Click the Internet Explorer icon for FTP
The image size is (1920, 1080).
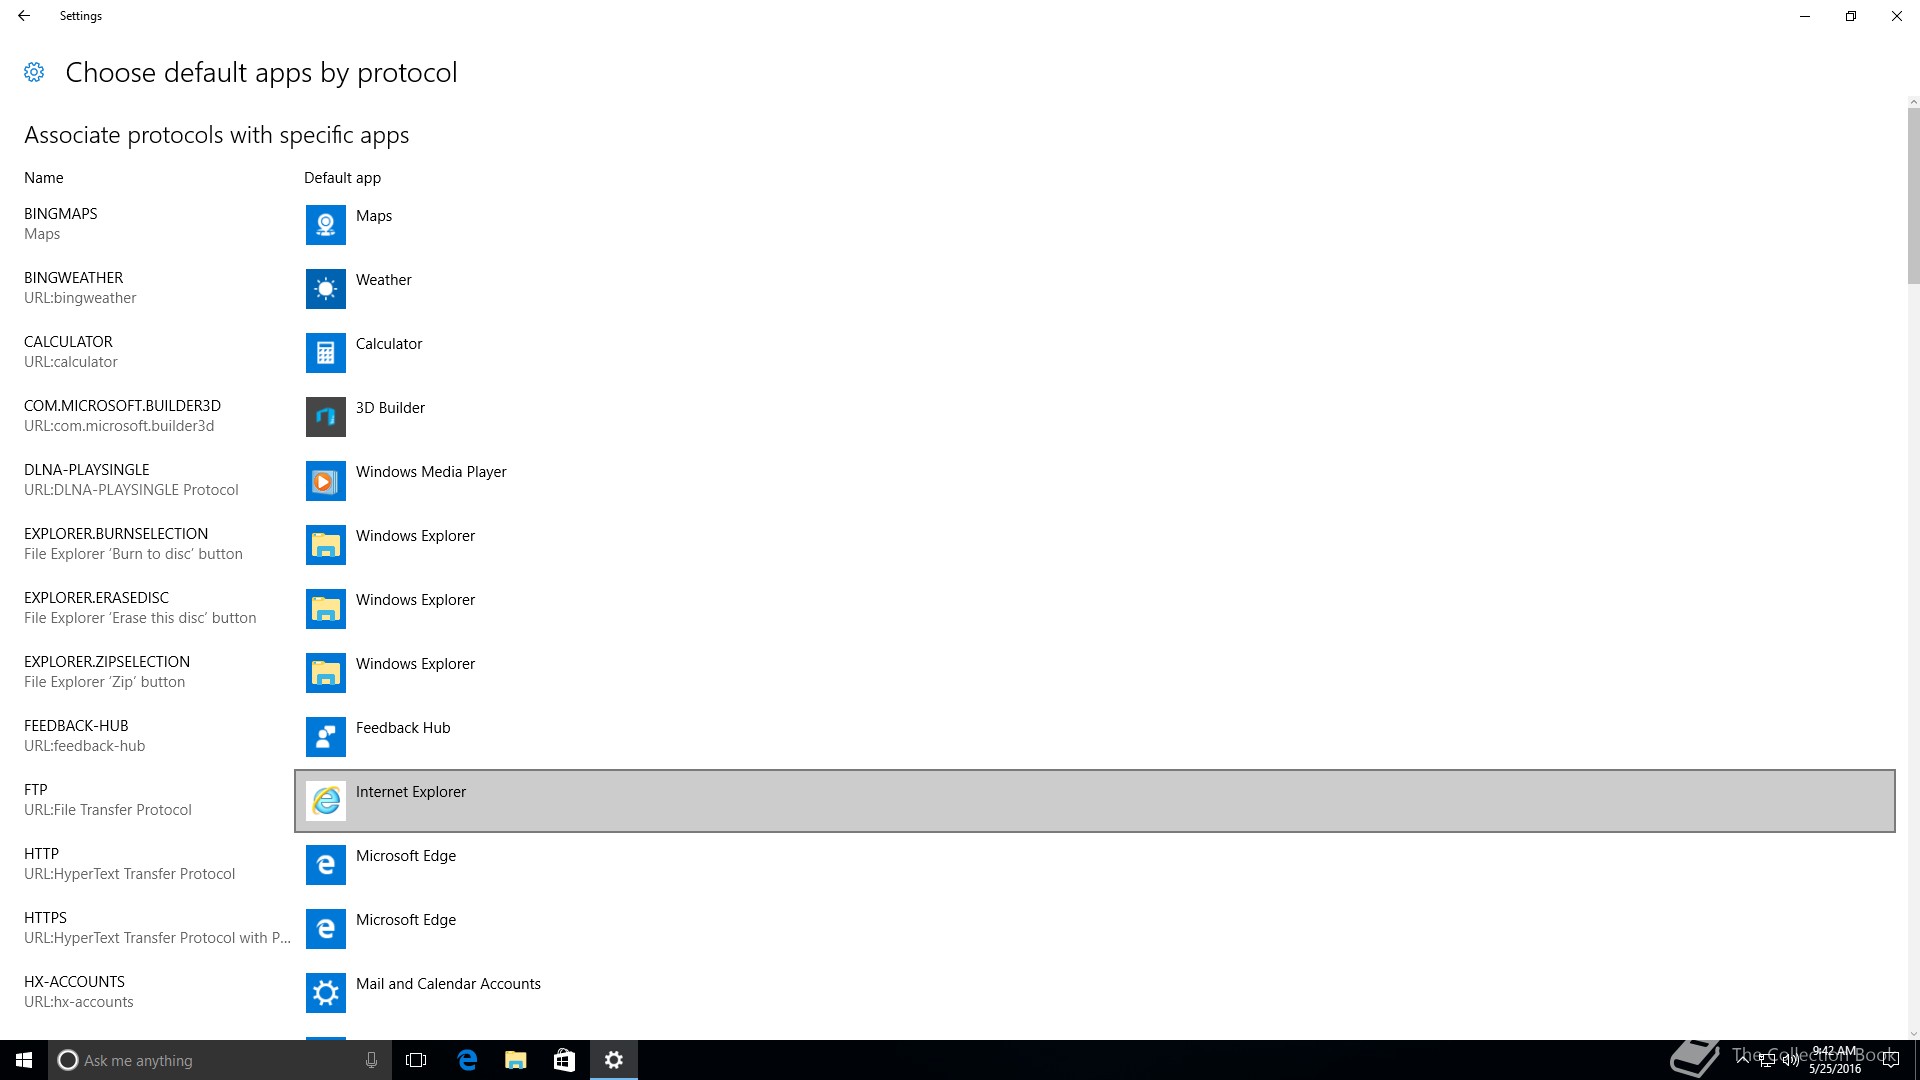(325, 801)
